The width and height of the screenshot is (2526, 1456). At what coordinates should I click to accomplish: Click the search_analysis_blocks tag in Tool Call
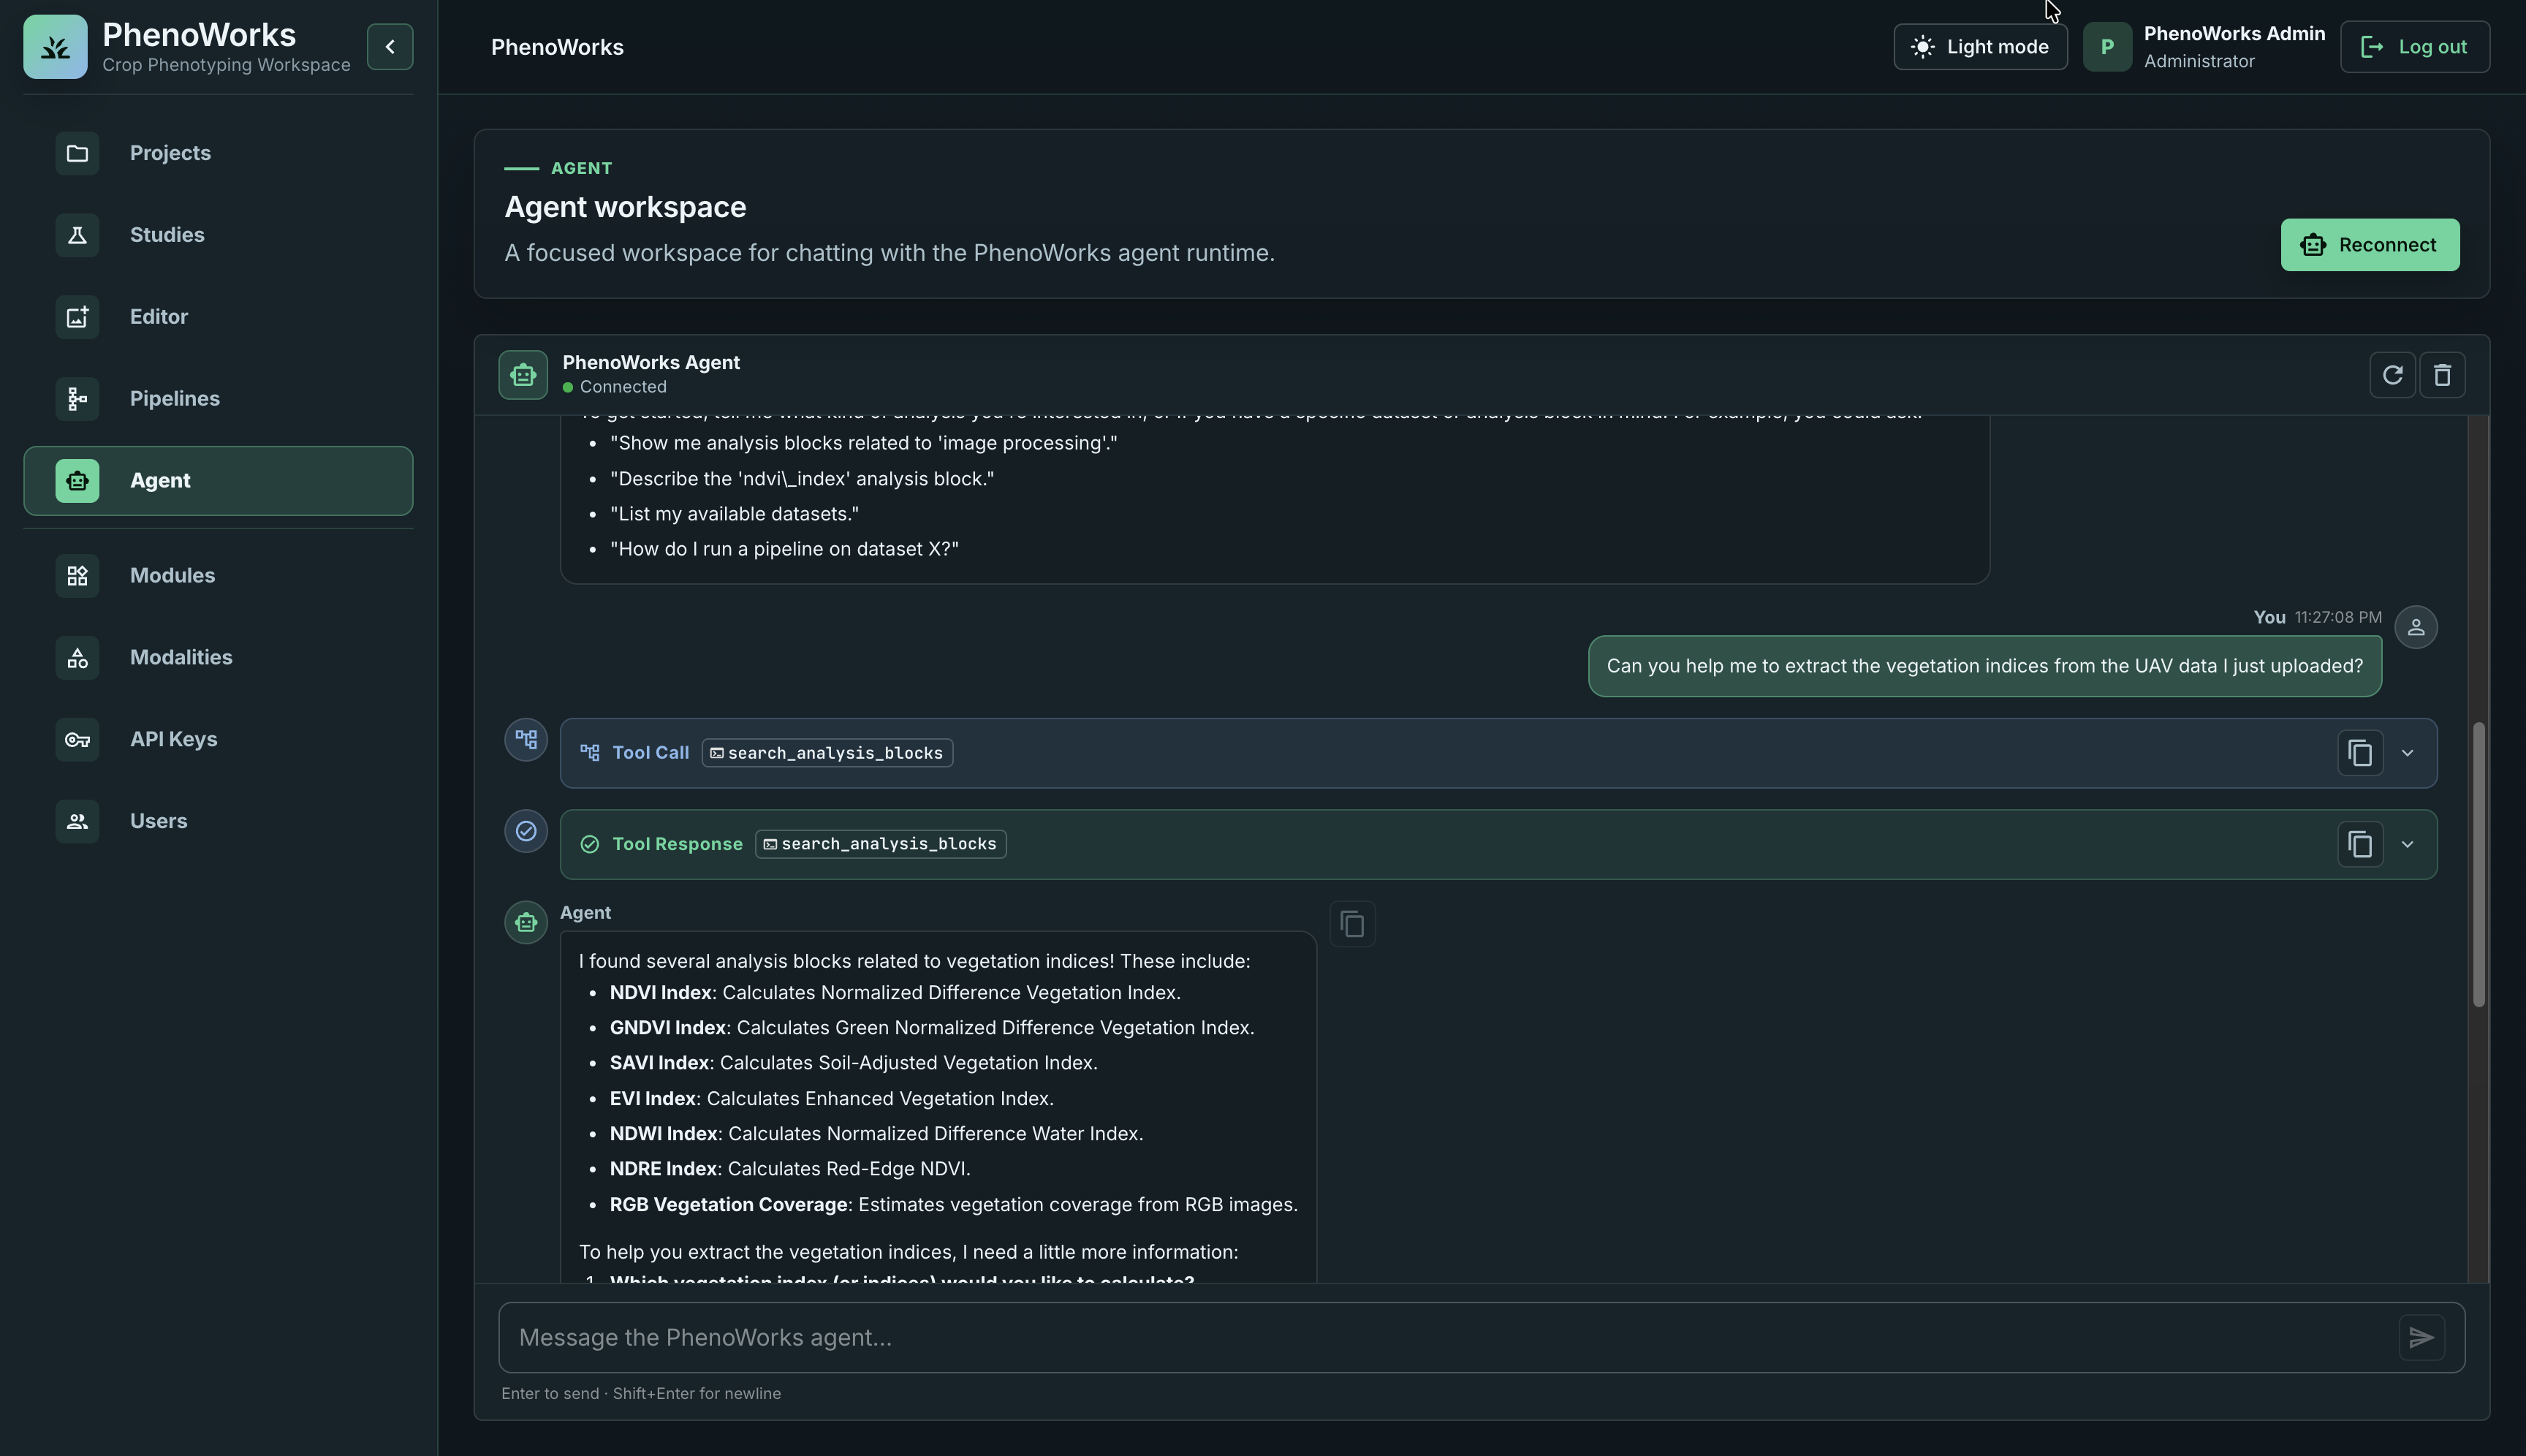[x=827, y=753]
